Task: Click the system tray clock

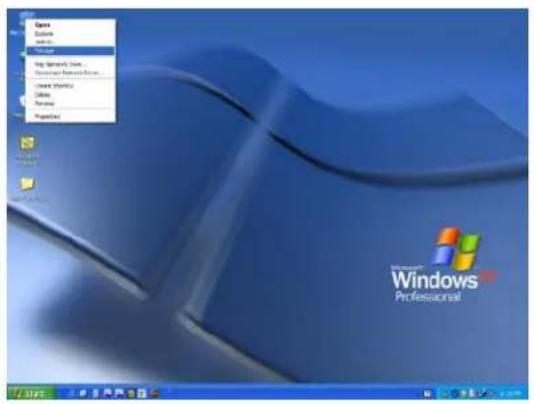Action: [511, 393]
